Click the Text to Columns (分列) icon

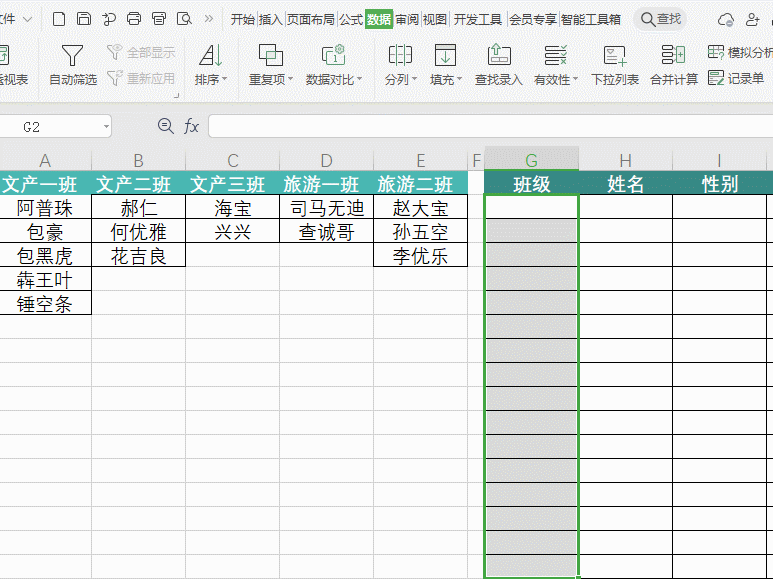[x=400, y=55]
